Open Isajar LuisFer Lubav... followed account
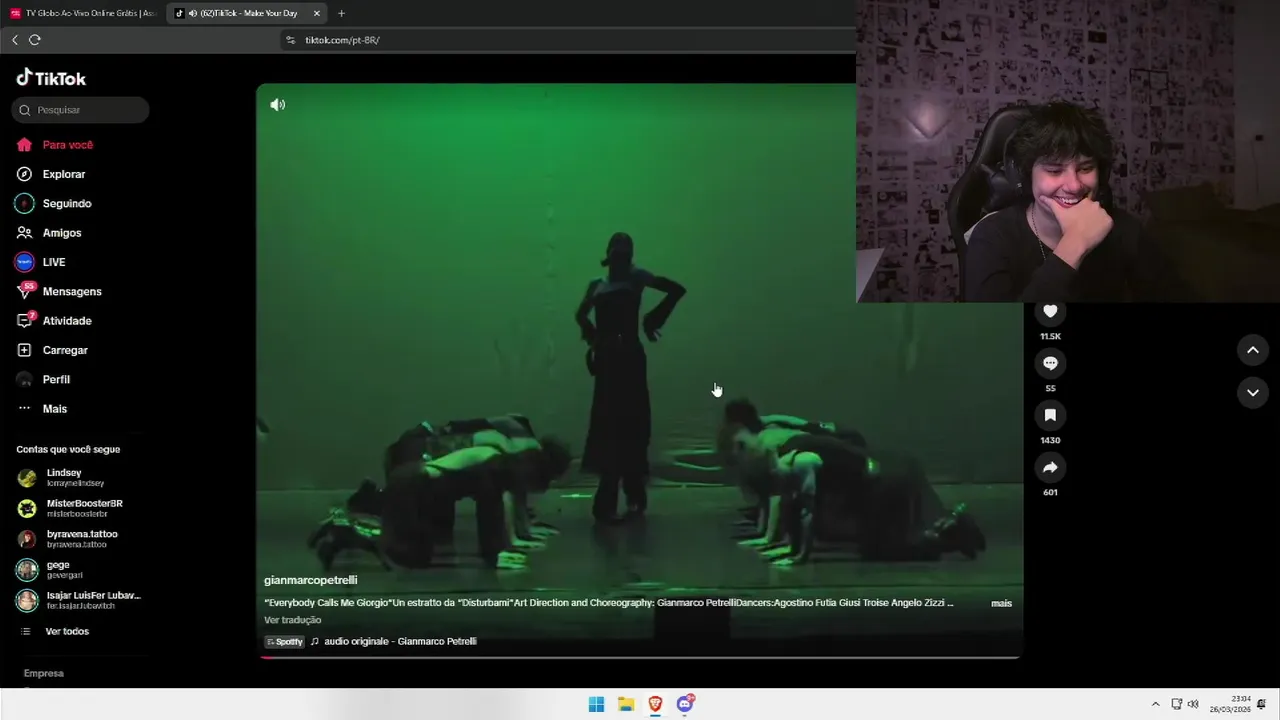 click(x=78, y=600)
